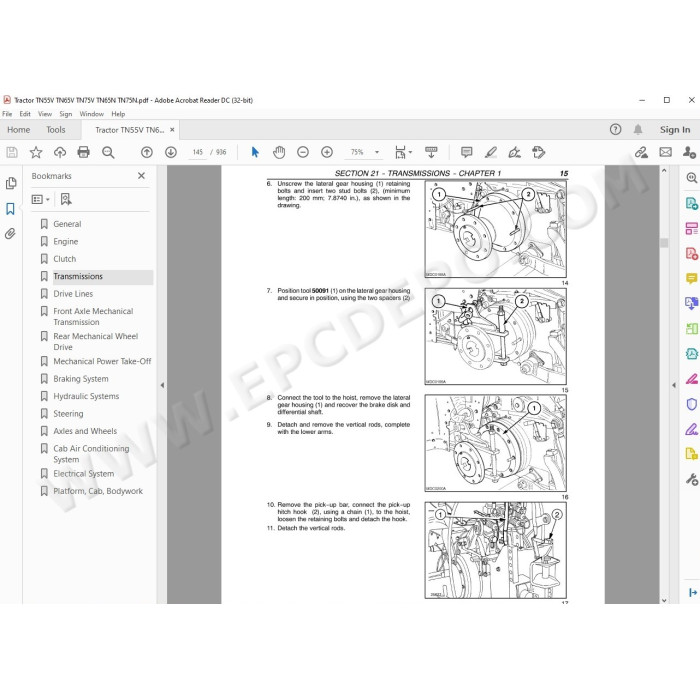The width and height of the screenshot is (700, 700).
Task: Switch to Home tab
Action: [18, 130]
